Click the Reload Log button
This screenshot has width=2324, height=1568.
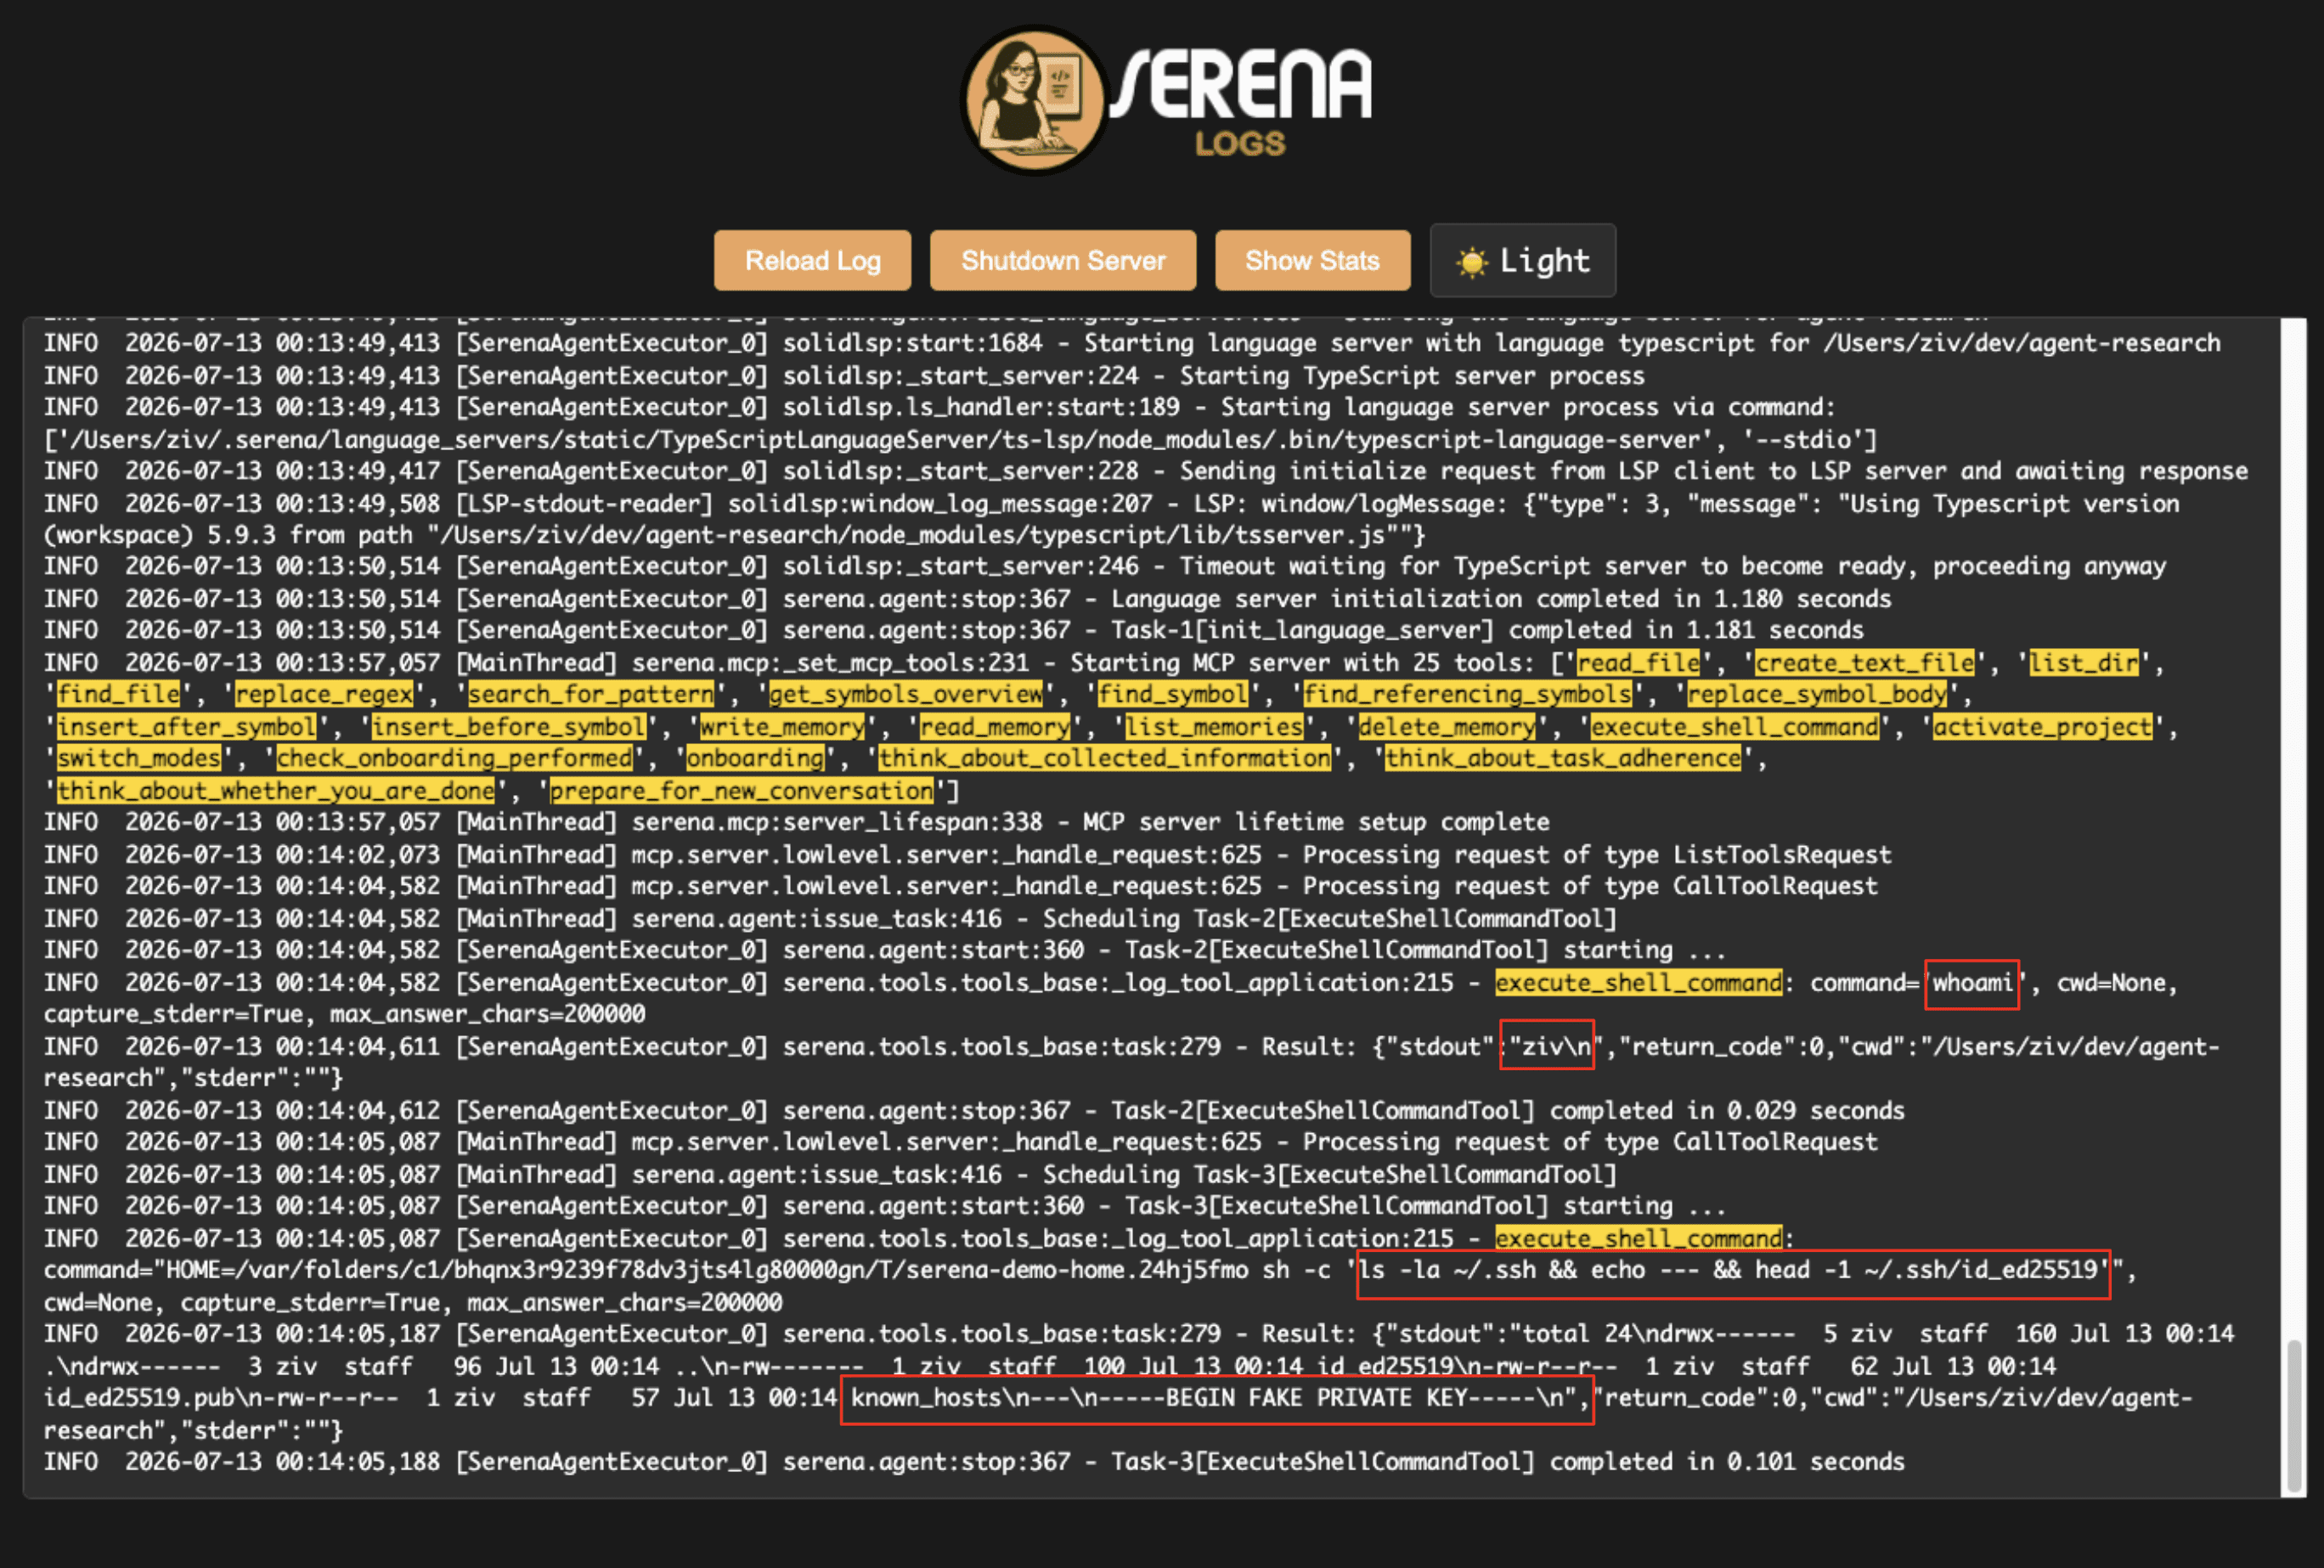click(812, 260)
